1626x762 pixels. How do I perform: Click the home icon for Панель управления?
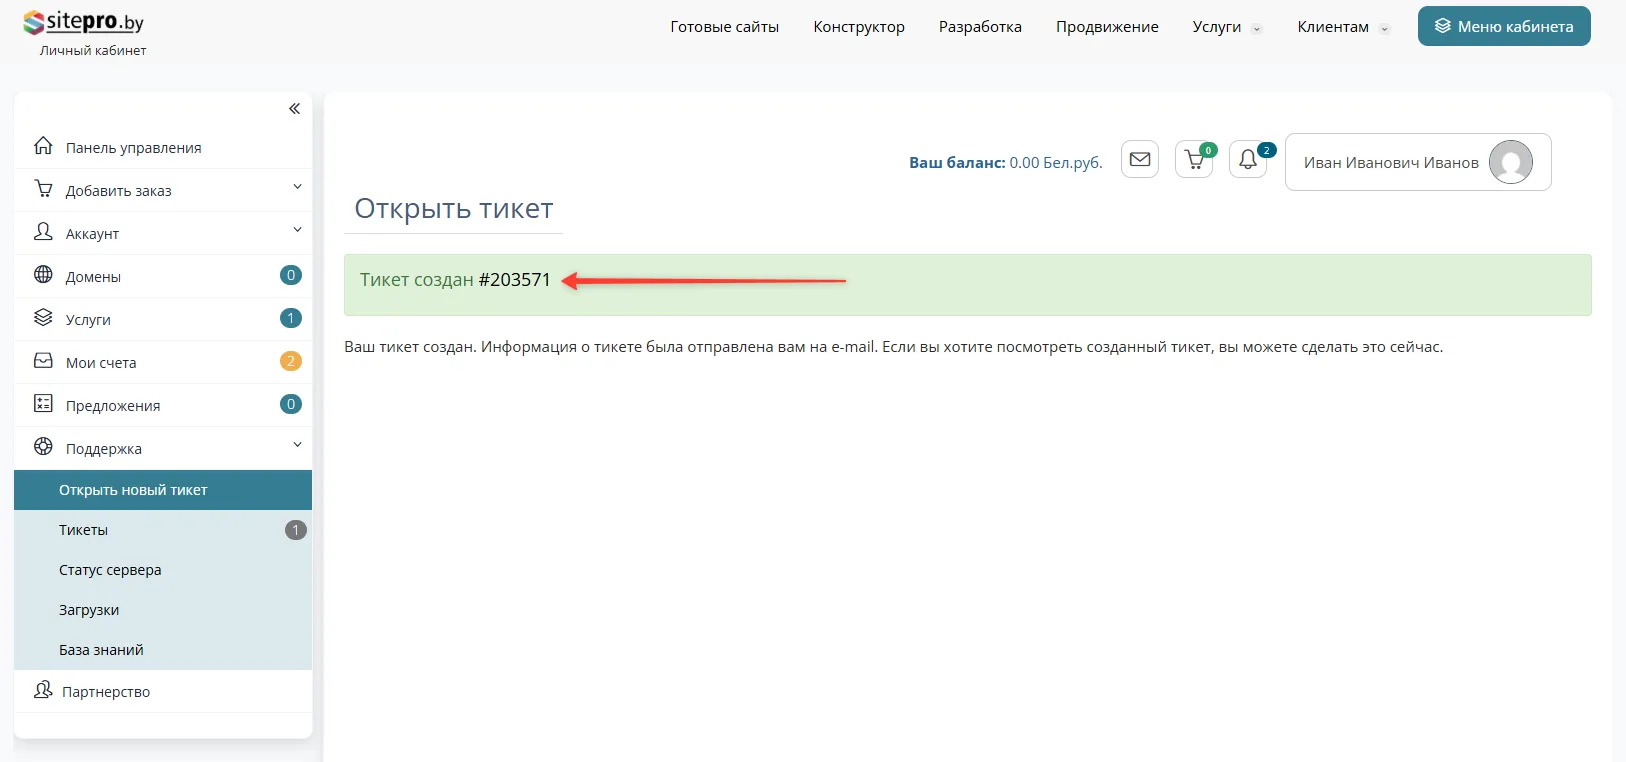pos(43,146)
